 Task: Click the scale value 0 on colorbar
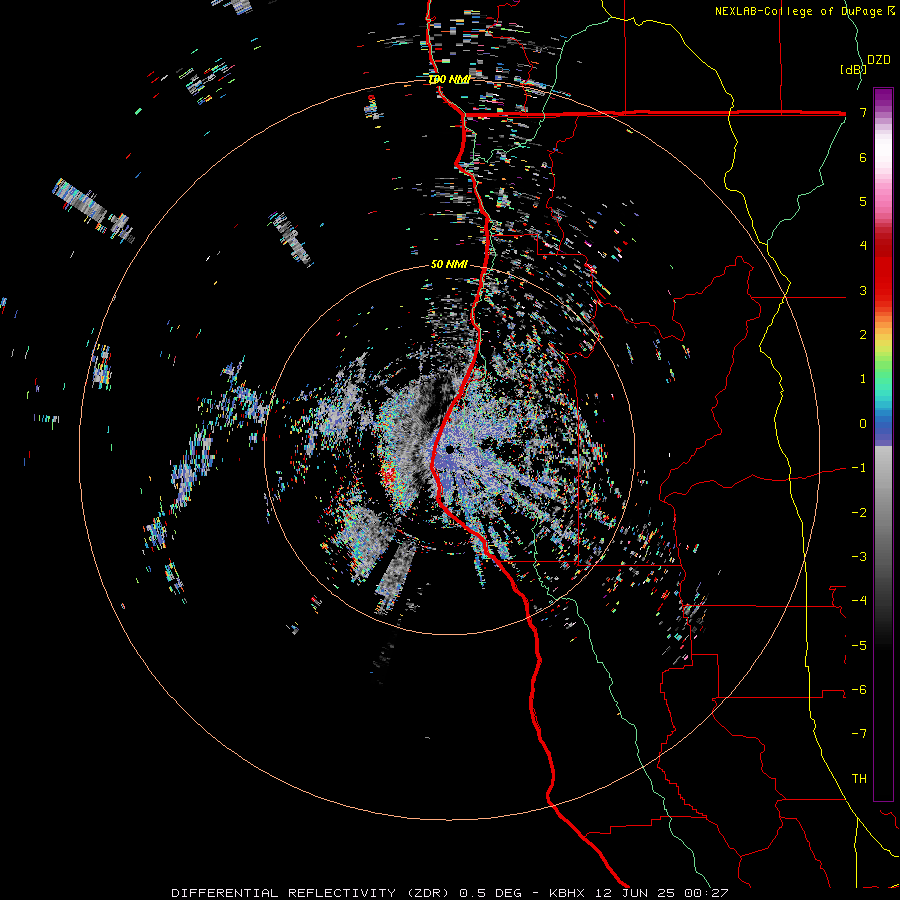coord(863,424)
